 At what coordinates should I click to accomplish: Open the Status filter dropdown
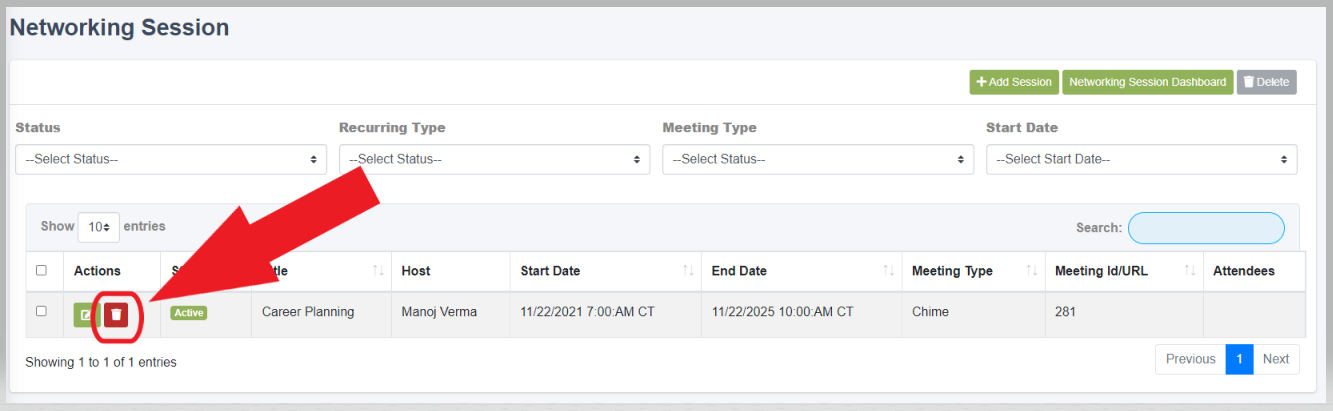171,159
